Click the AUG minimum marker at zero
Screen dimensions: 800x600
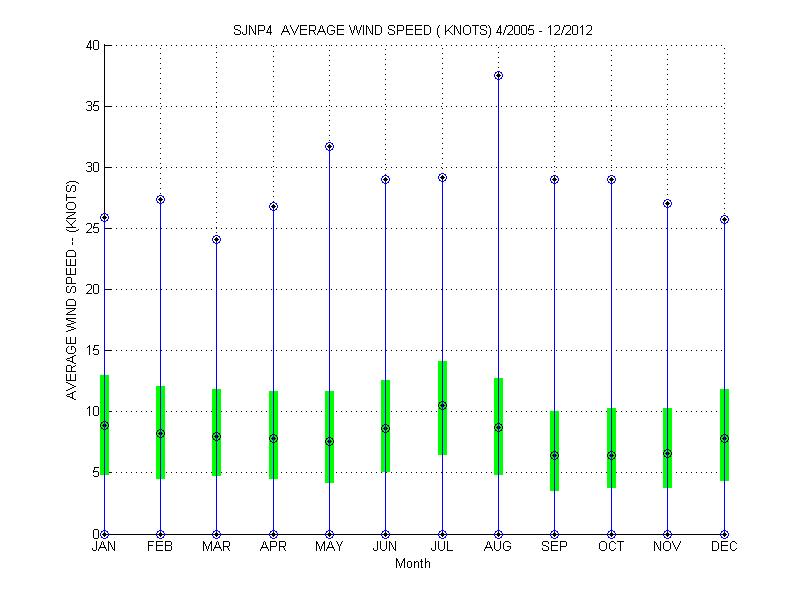(498, 535)
